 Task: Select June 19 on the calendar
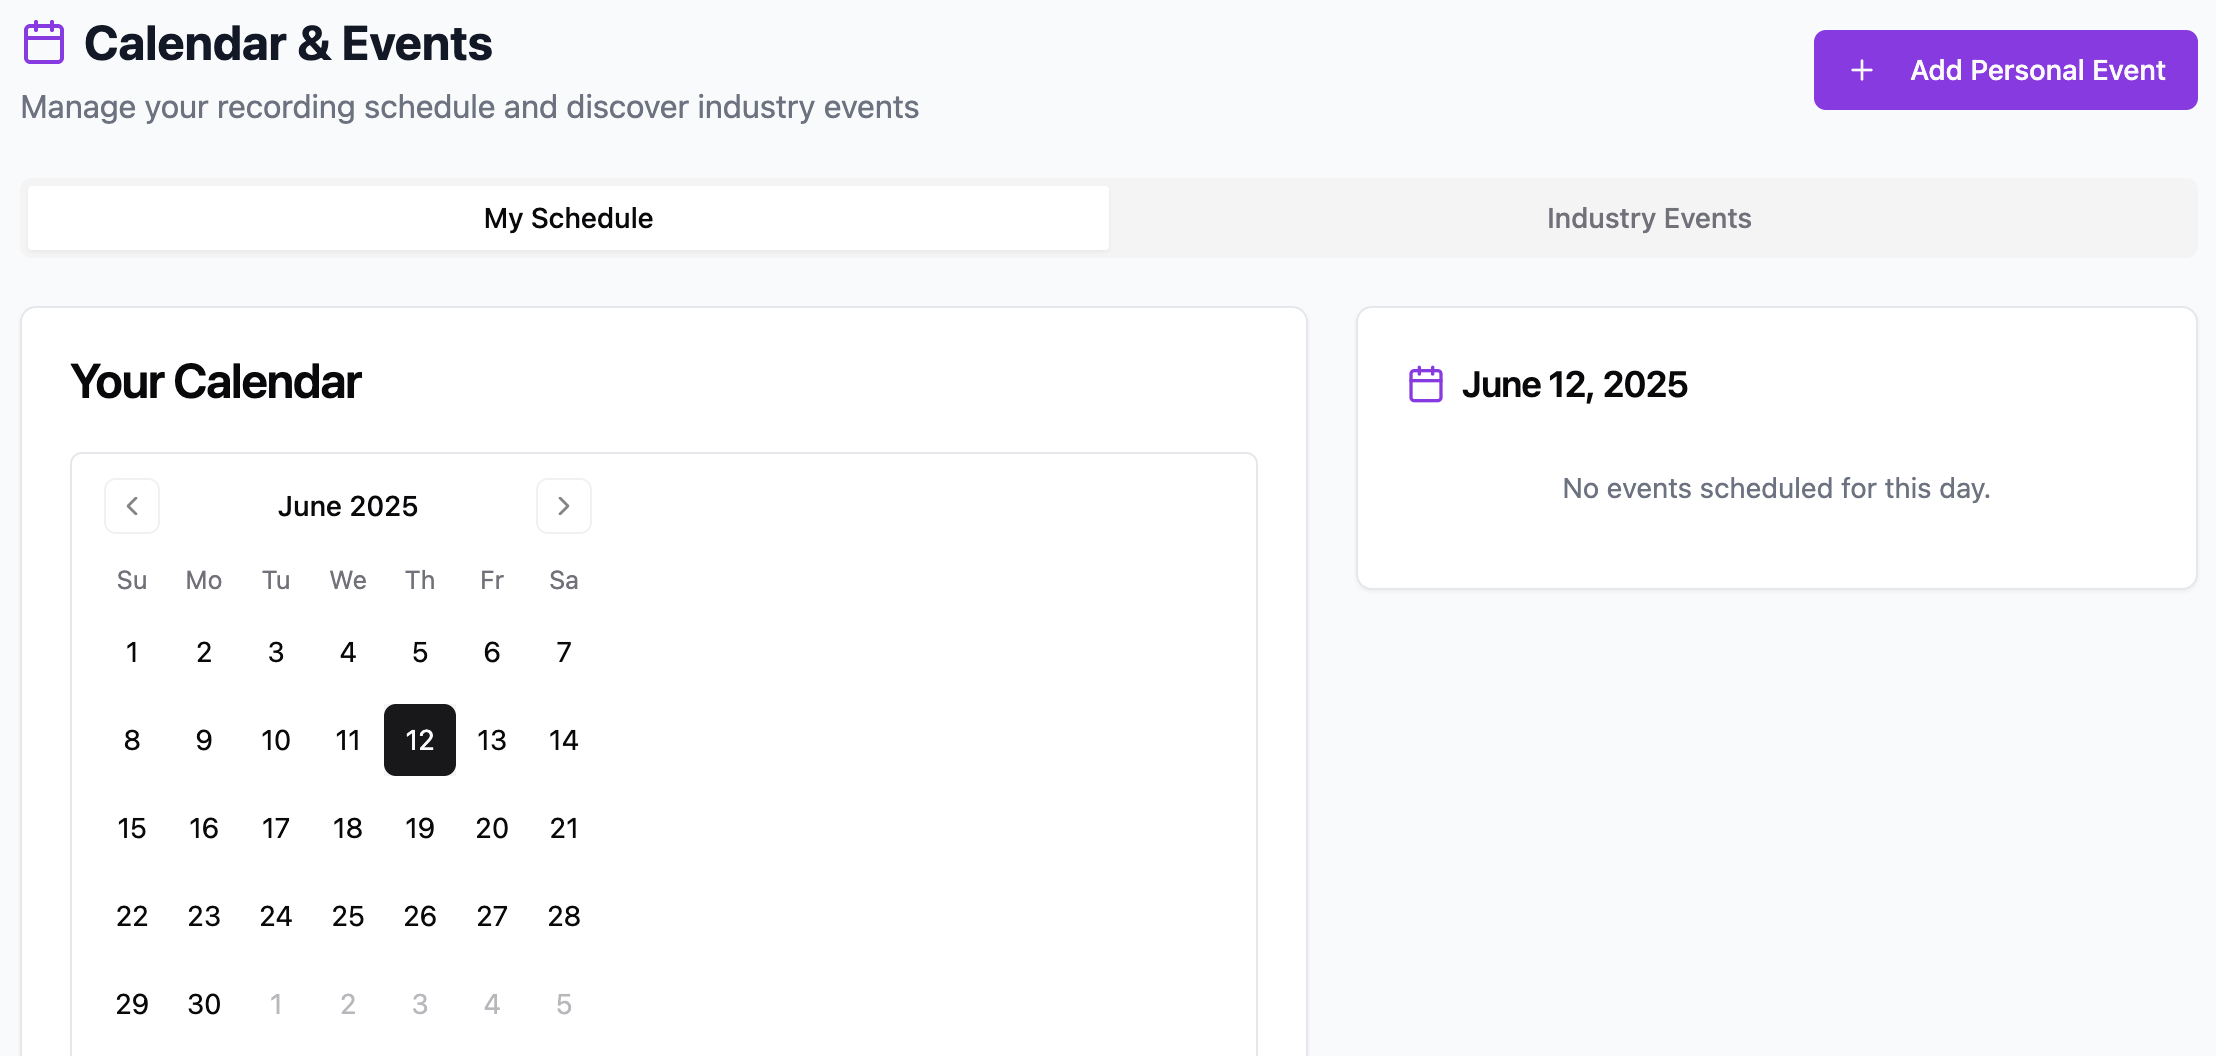(420, 828)
